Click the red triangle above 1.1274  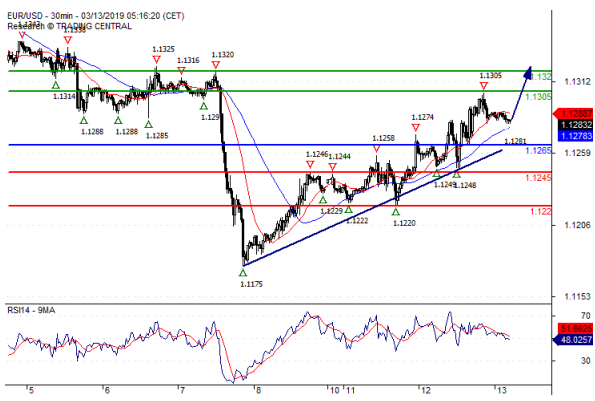click(x=416, y=127)
